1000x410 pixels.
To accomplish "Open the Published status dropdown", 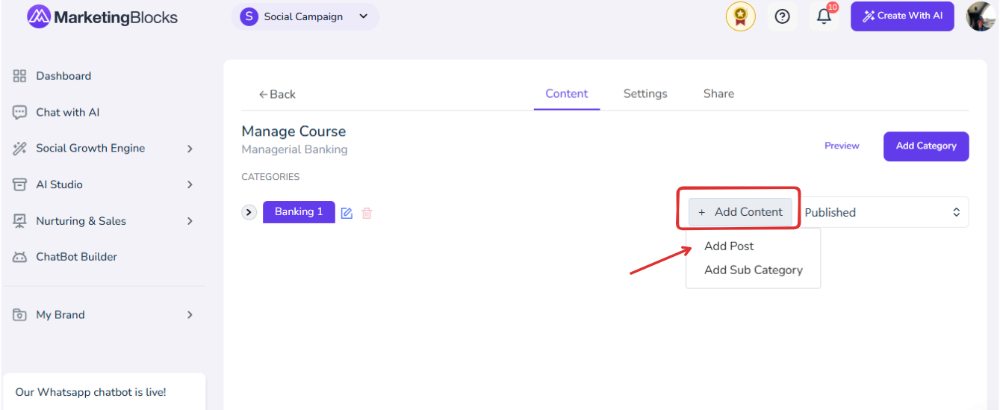I will 883,212.
